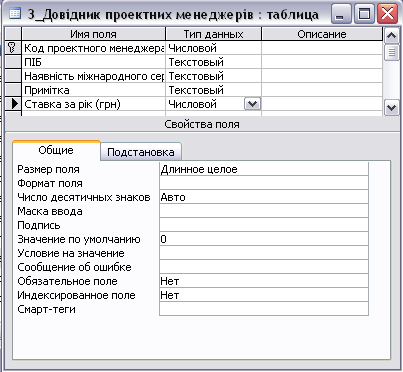Viewport: 403px width, 372px height.
Task: Click the Текстовый type of Наявність row
Action: 213,76
